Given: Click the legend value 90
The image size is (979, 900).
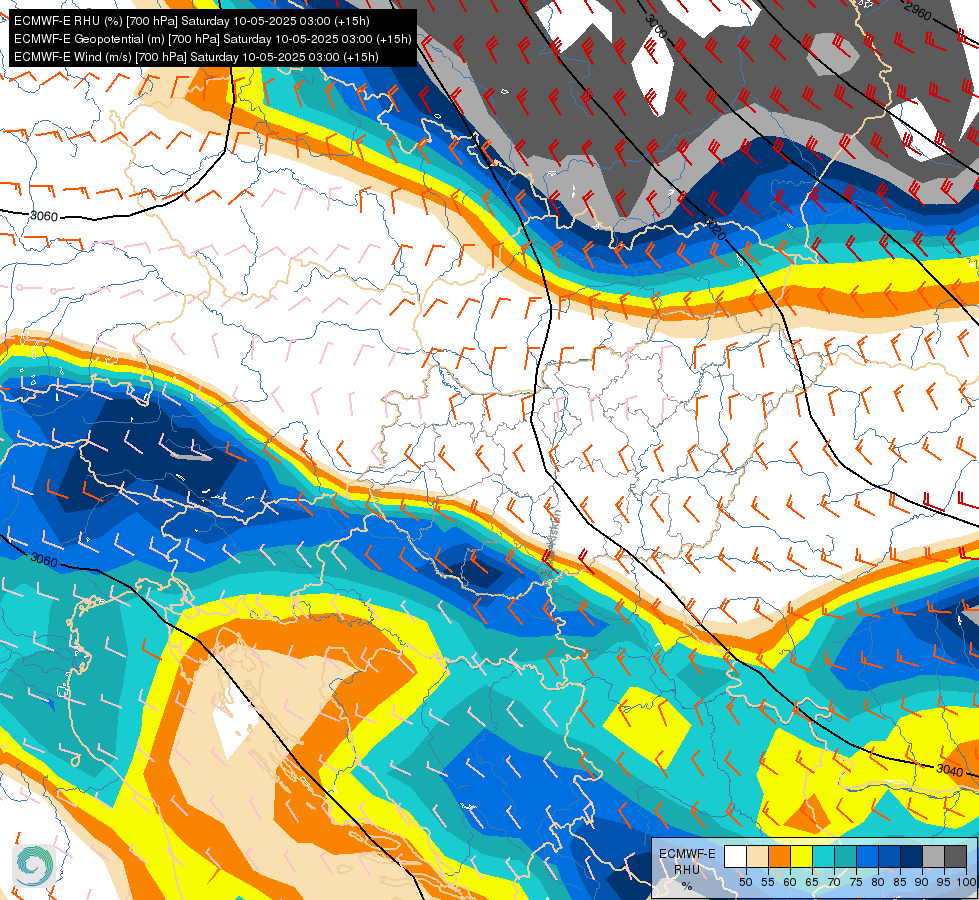Looking at the screenshot, I should (922, 882).
